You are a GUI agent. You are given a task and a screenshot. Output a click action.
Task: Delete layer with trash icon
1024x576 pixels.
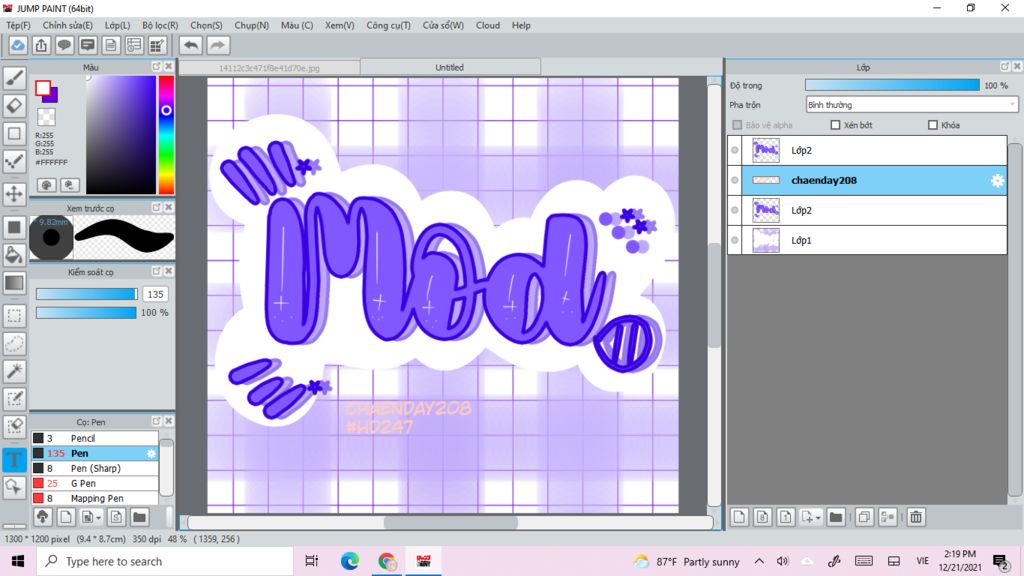[x=916, y=517]
